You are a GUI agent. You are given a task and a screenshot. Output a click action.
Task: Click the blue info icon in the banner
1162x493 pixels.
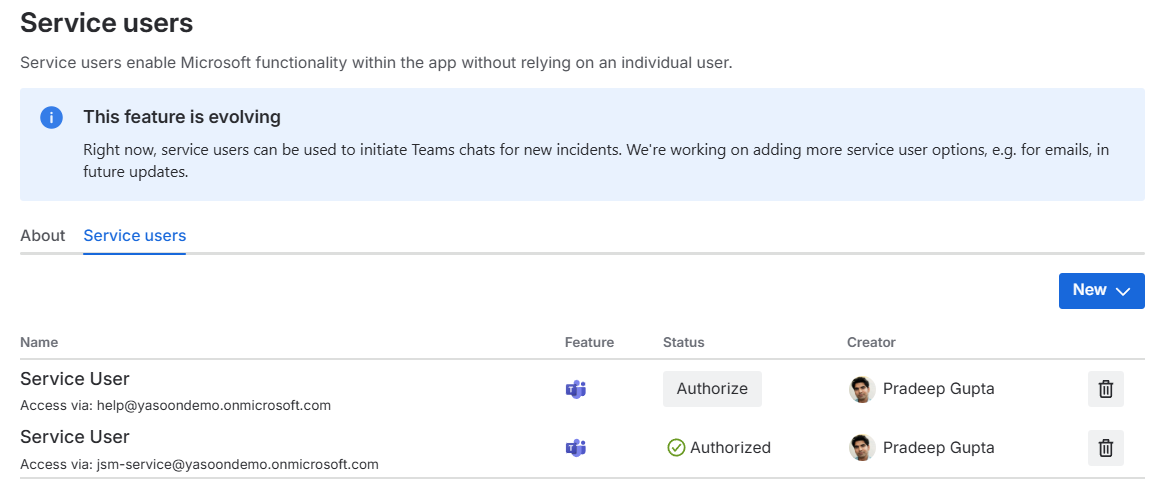click(x=51, y=117)
